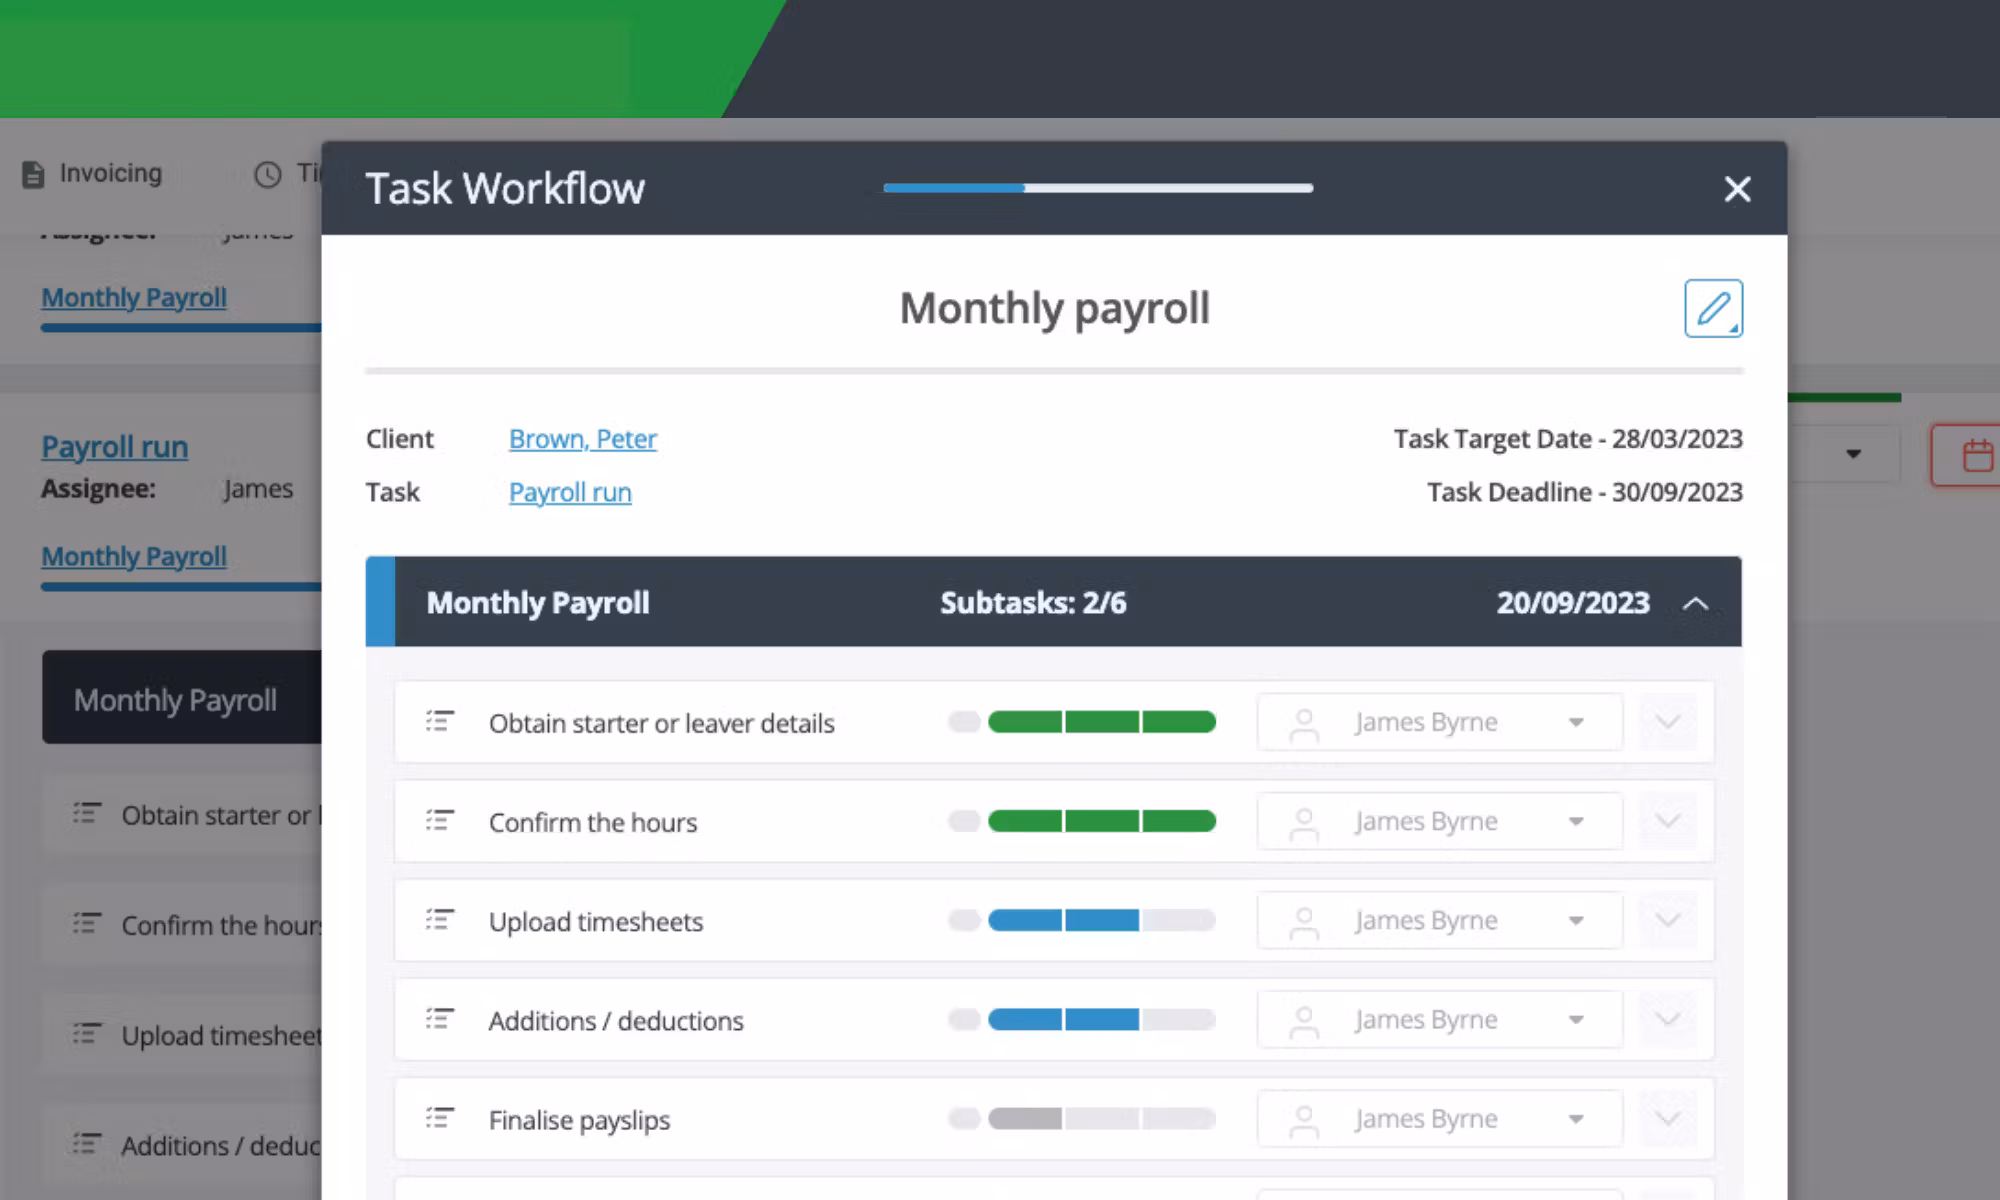Expand details for the Additions / deductions subtask
Viewport: 2000px width, 1200px height.
[1667, 1019]
